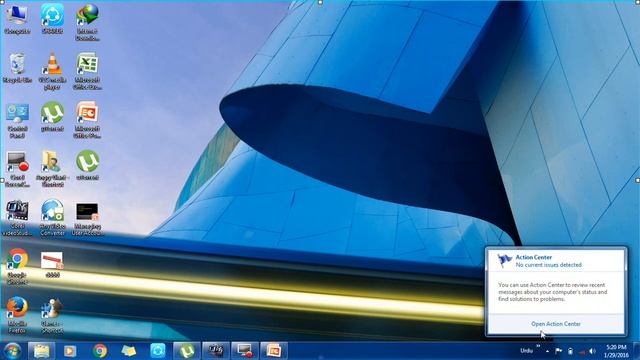Launch Mozilla Firefox desktop shortcut
Screen dimensions: 640x360
(x=17, y=315)
